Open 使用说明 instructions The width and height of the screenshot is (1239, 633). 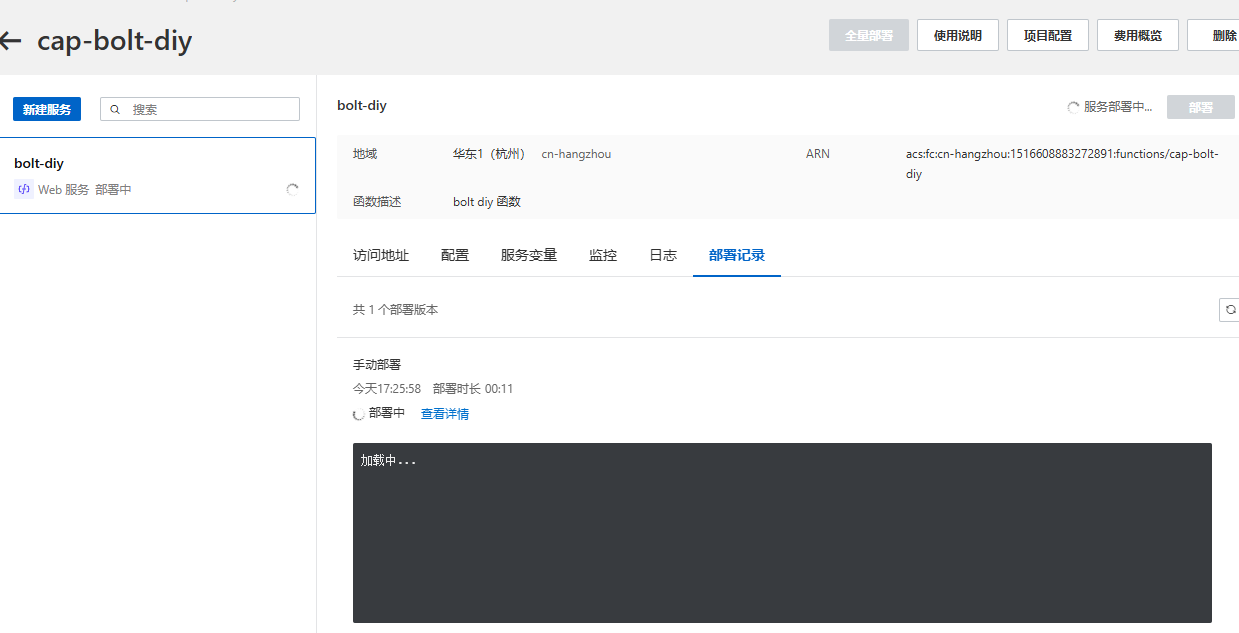957,35
